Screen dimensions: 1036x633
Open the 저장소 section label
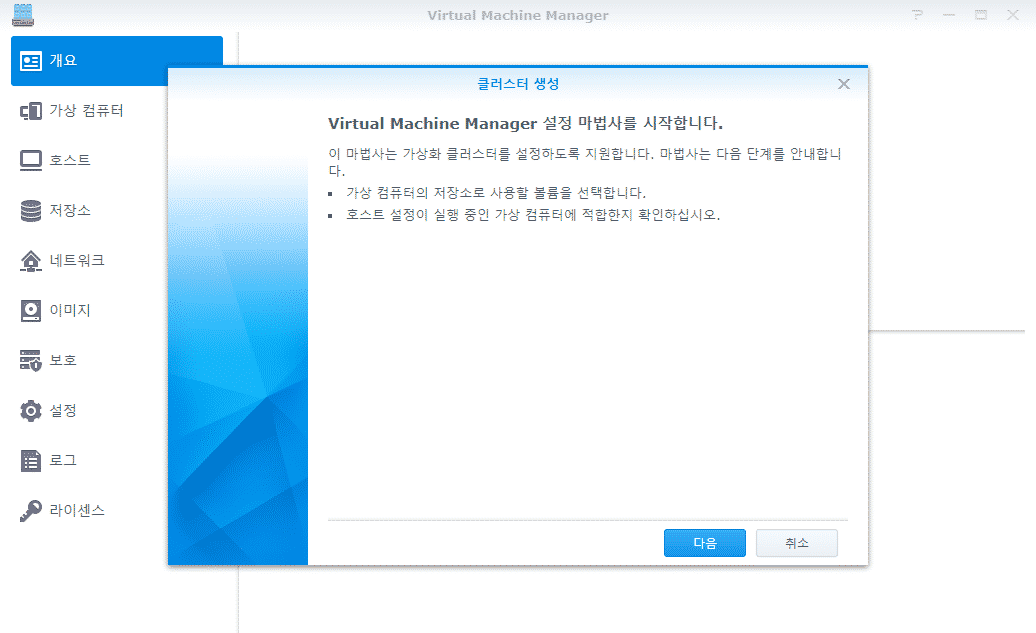coord(70,211)
